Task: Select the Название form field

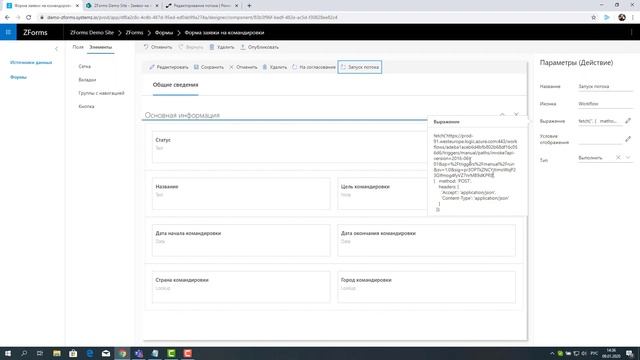Action: click(x=241, y=193)
